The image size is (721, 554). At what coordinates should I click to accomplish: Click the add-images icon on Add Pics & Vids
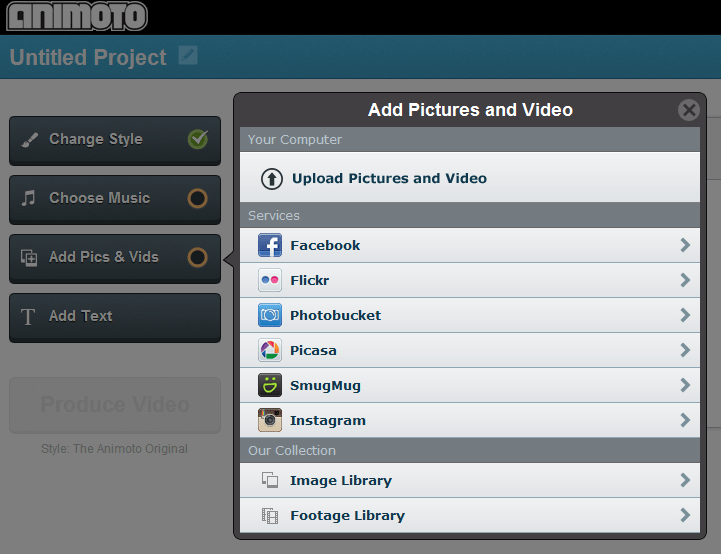(29, 257)
